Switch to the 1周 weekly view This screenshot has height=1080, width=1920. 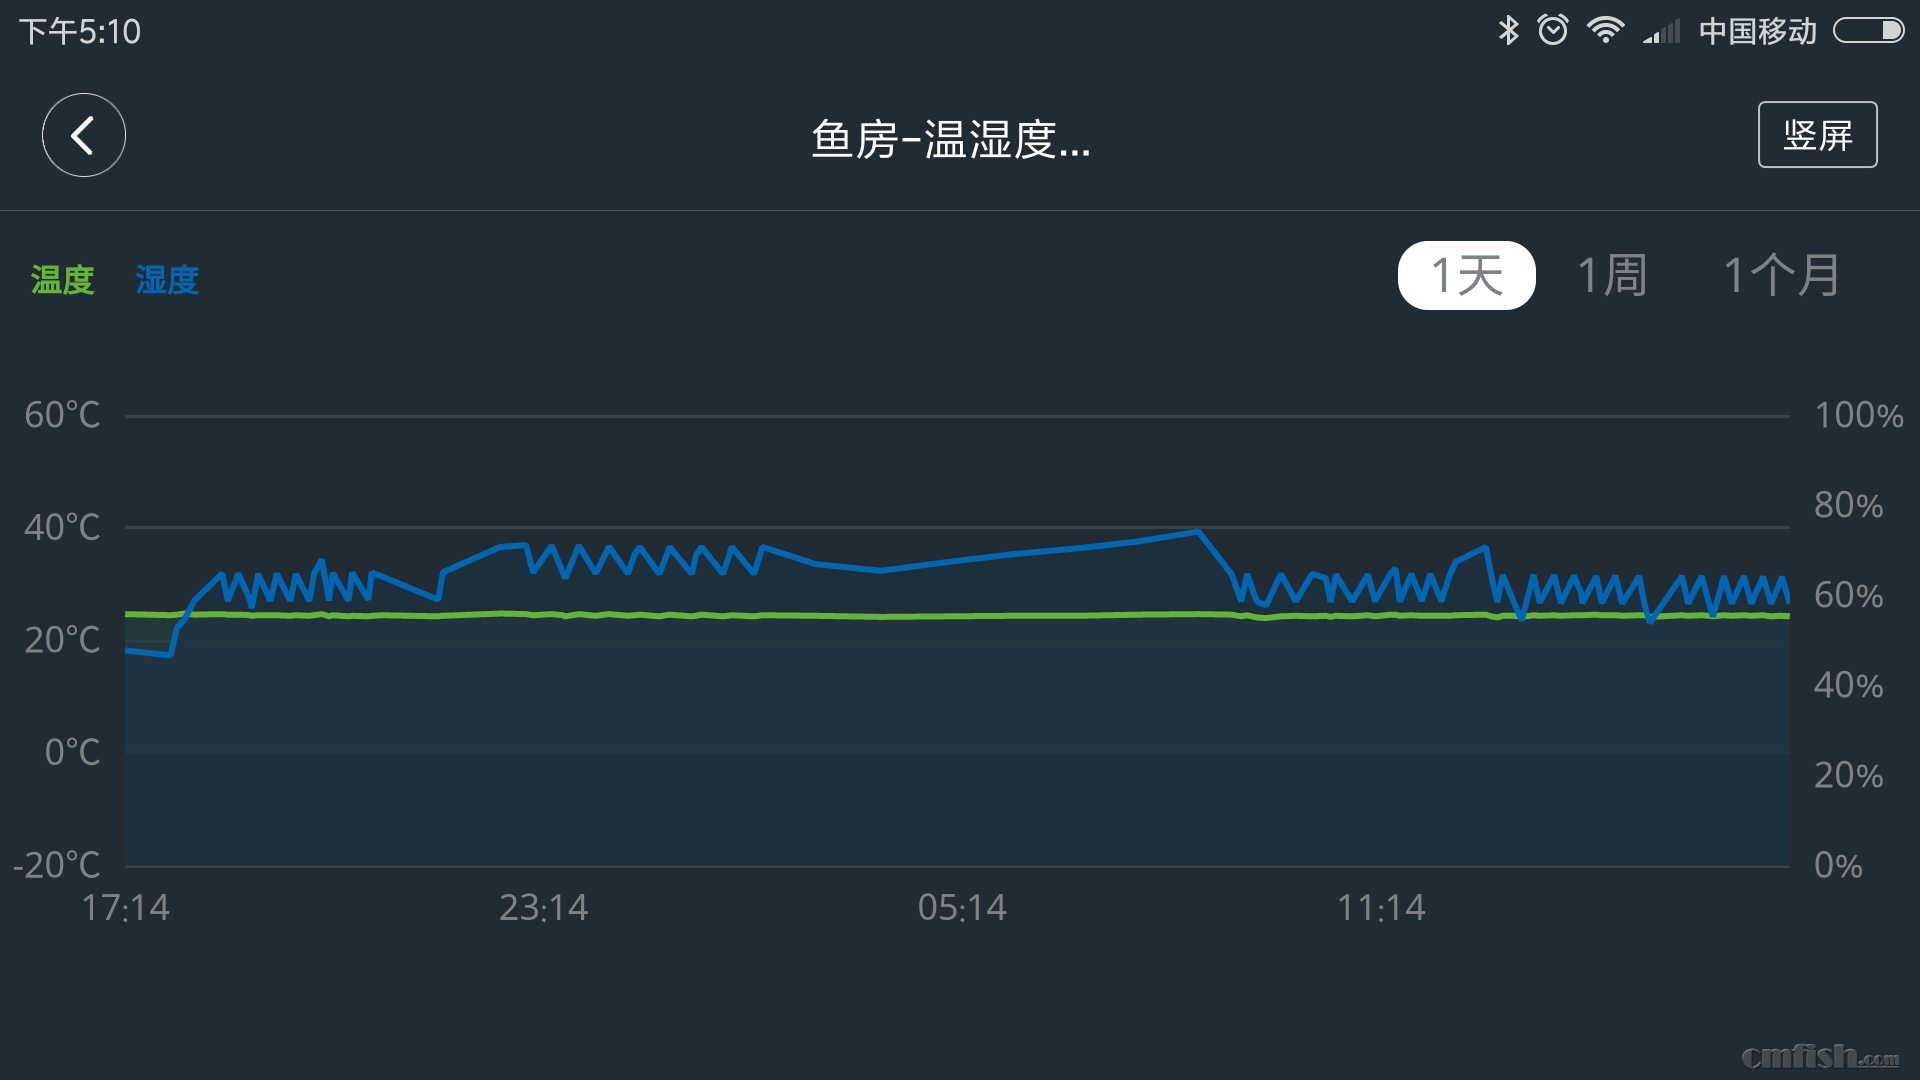click(x=1612, y=275)
